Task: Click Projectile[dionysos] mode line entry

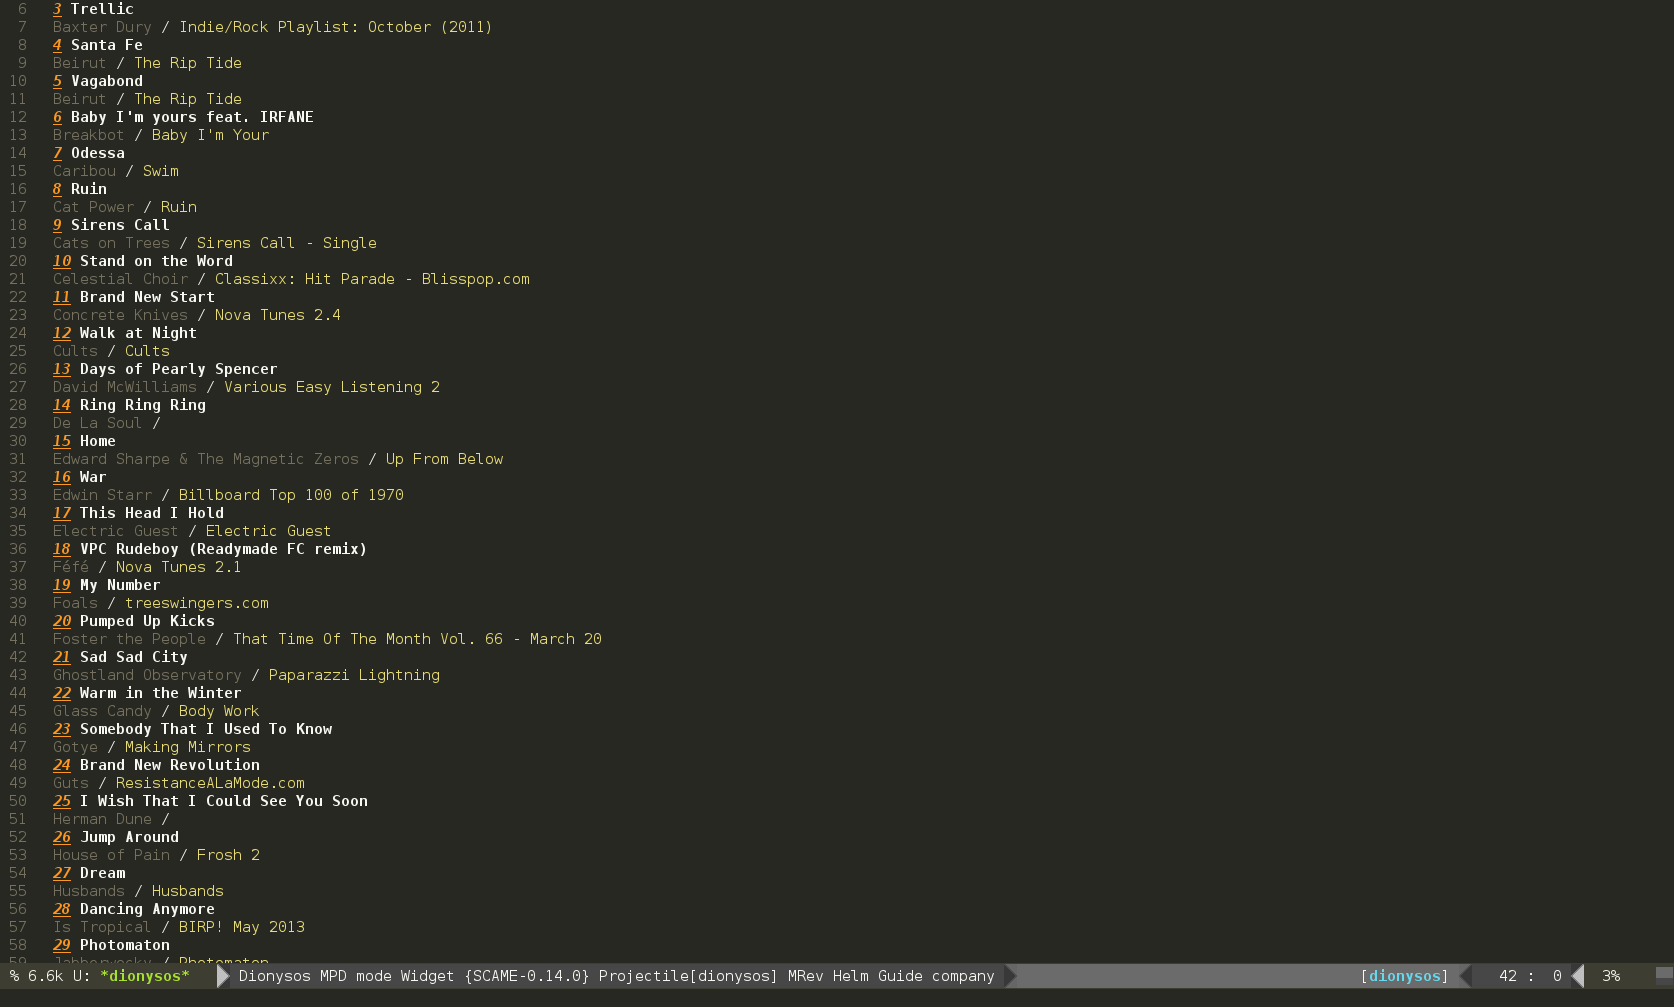Action: point(688,976)
